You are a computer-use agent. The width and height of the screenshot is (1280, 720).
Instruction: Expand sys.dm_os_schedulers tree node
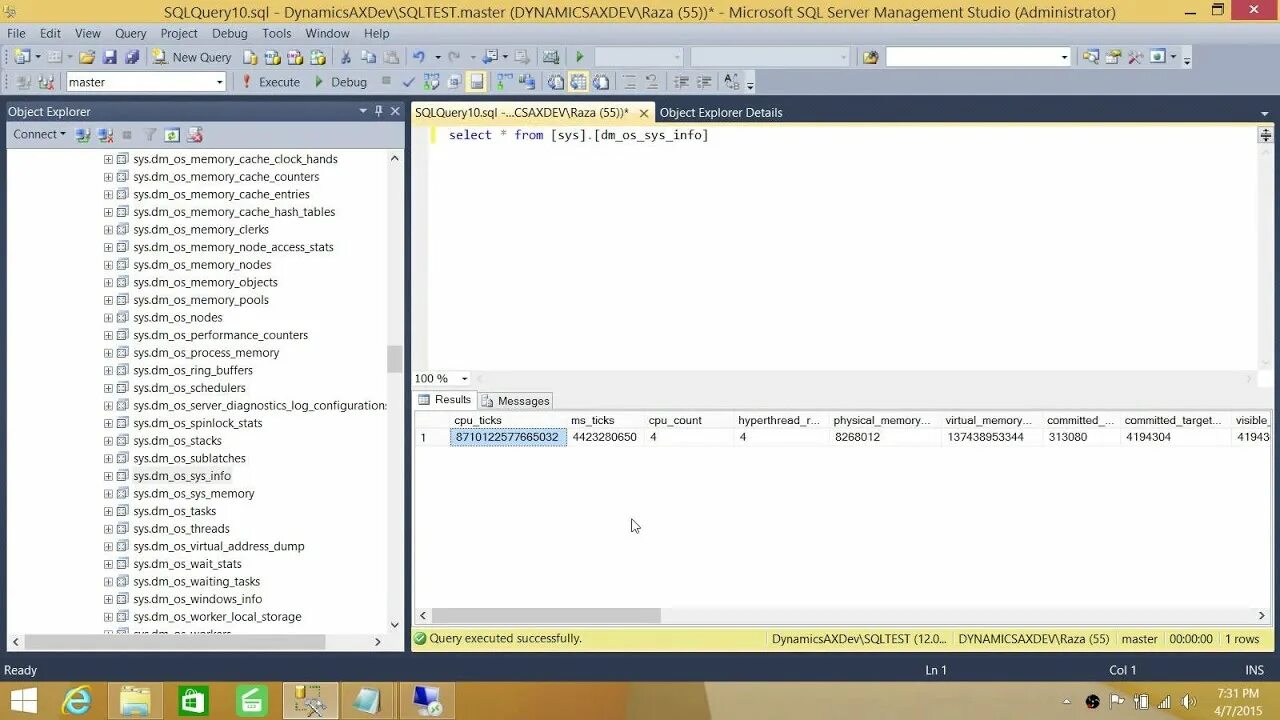tap(108, 388)
